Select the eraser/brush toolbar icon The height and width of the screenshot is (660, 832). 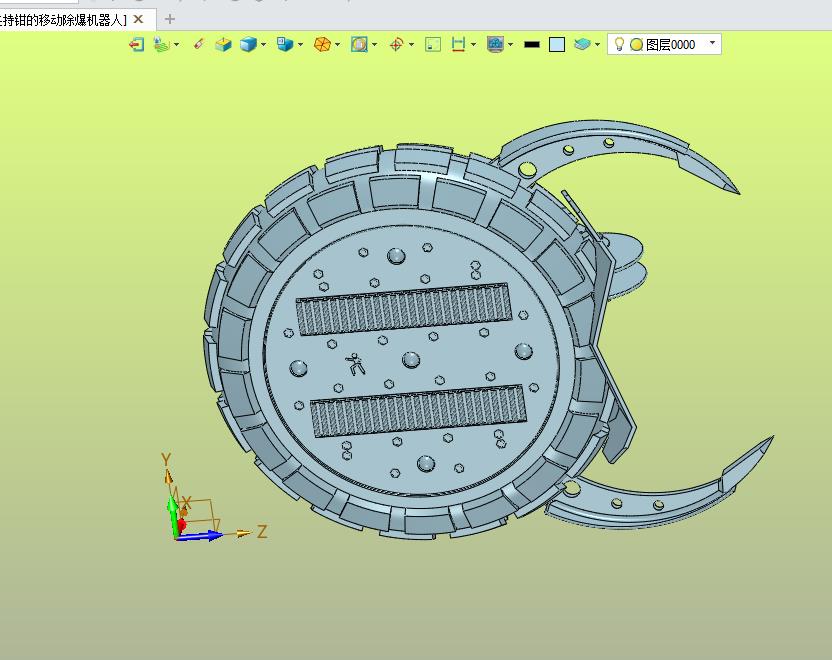198,44
